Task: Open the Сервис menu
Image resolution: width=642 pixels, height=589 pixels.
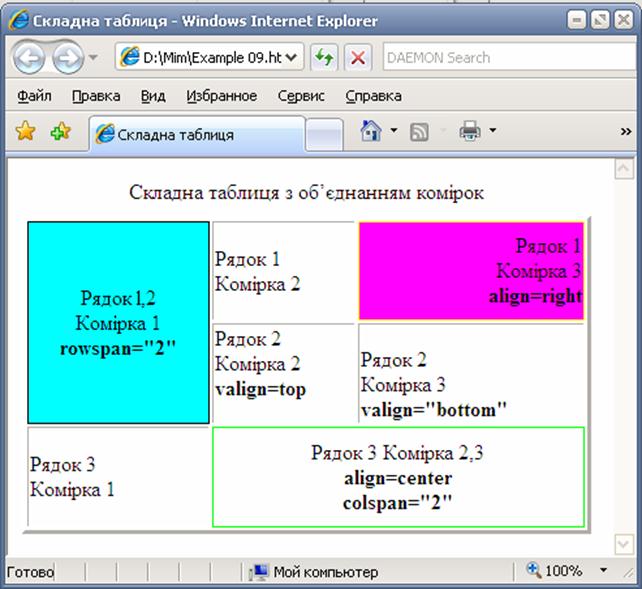Action: coord(301,96)
